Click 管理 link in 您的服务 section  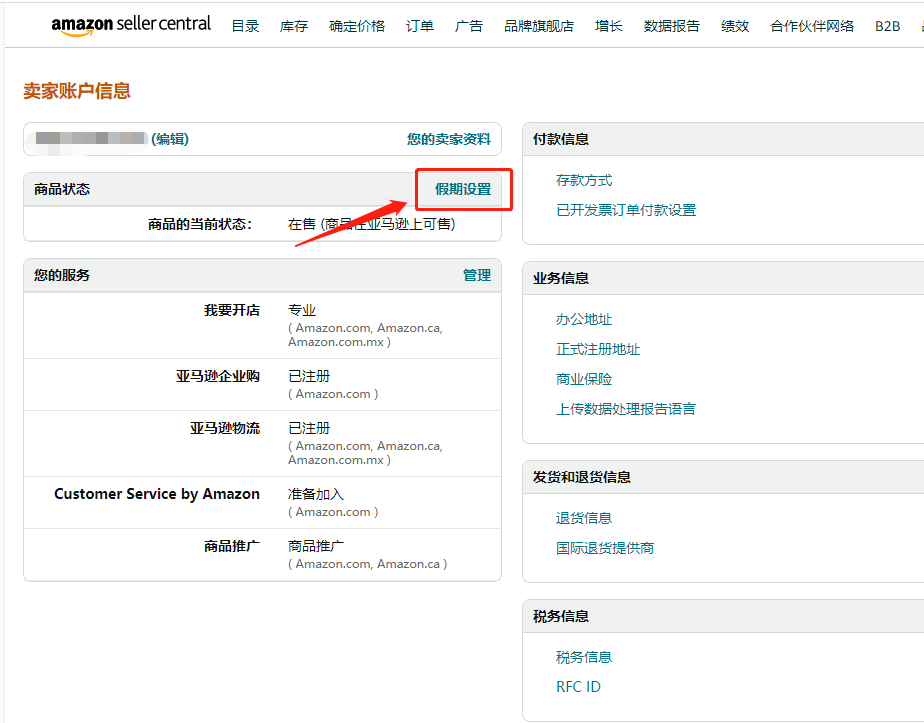[477, 275]
